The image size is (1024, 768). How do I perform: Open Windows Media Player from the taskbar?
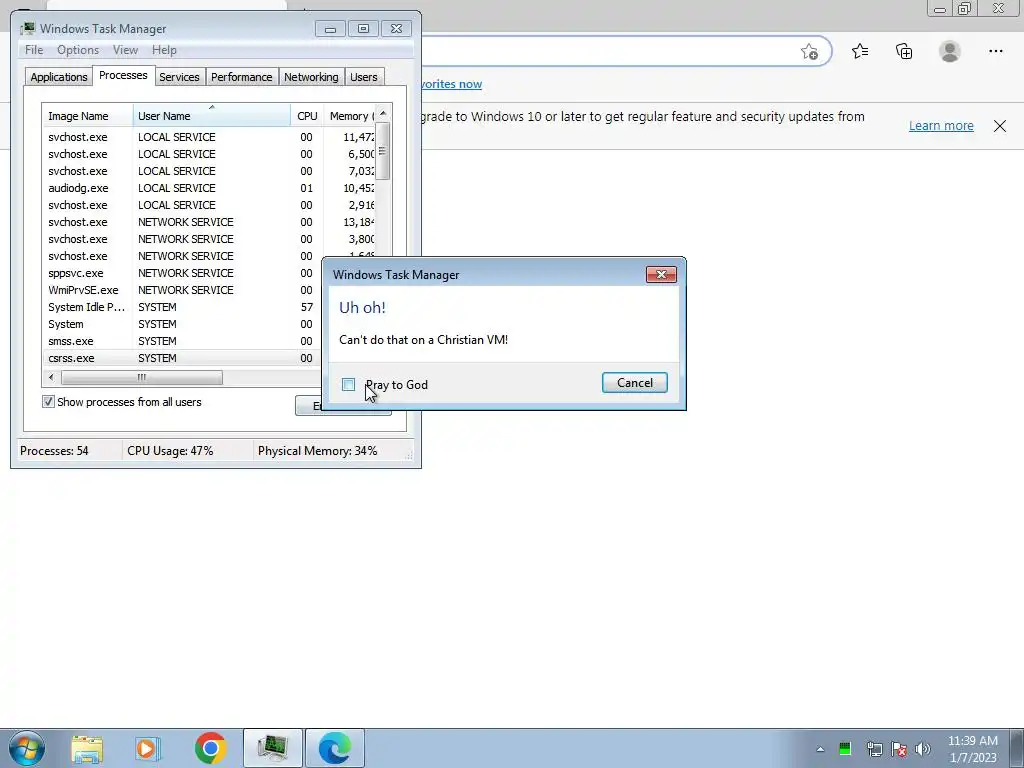[x=148, y=748]
